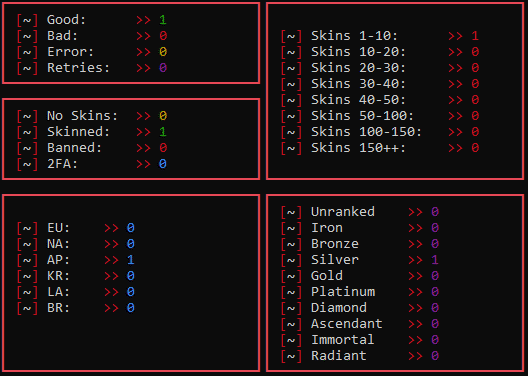Click the blue value next to 2FA
The height and width of the screenshot is (376, 528).
[163, 164]
